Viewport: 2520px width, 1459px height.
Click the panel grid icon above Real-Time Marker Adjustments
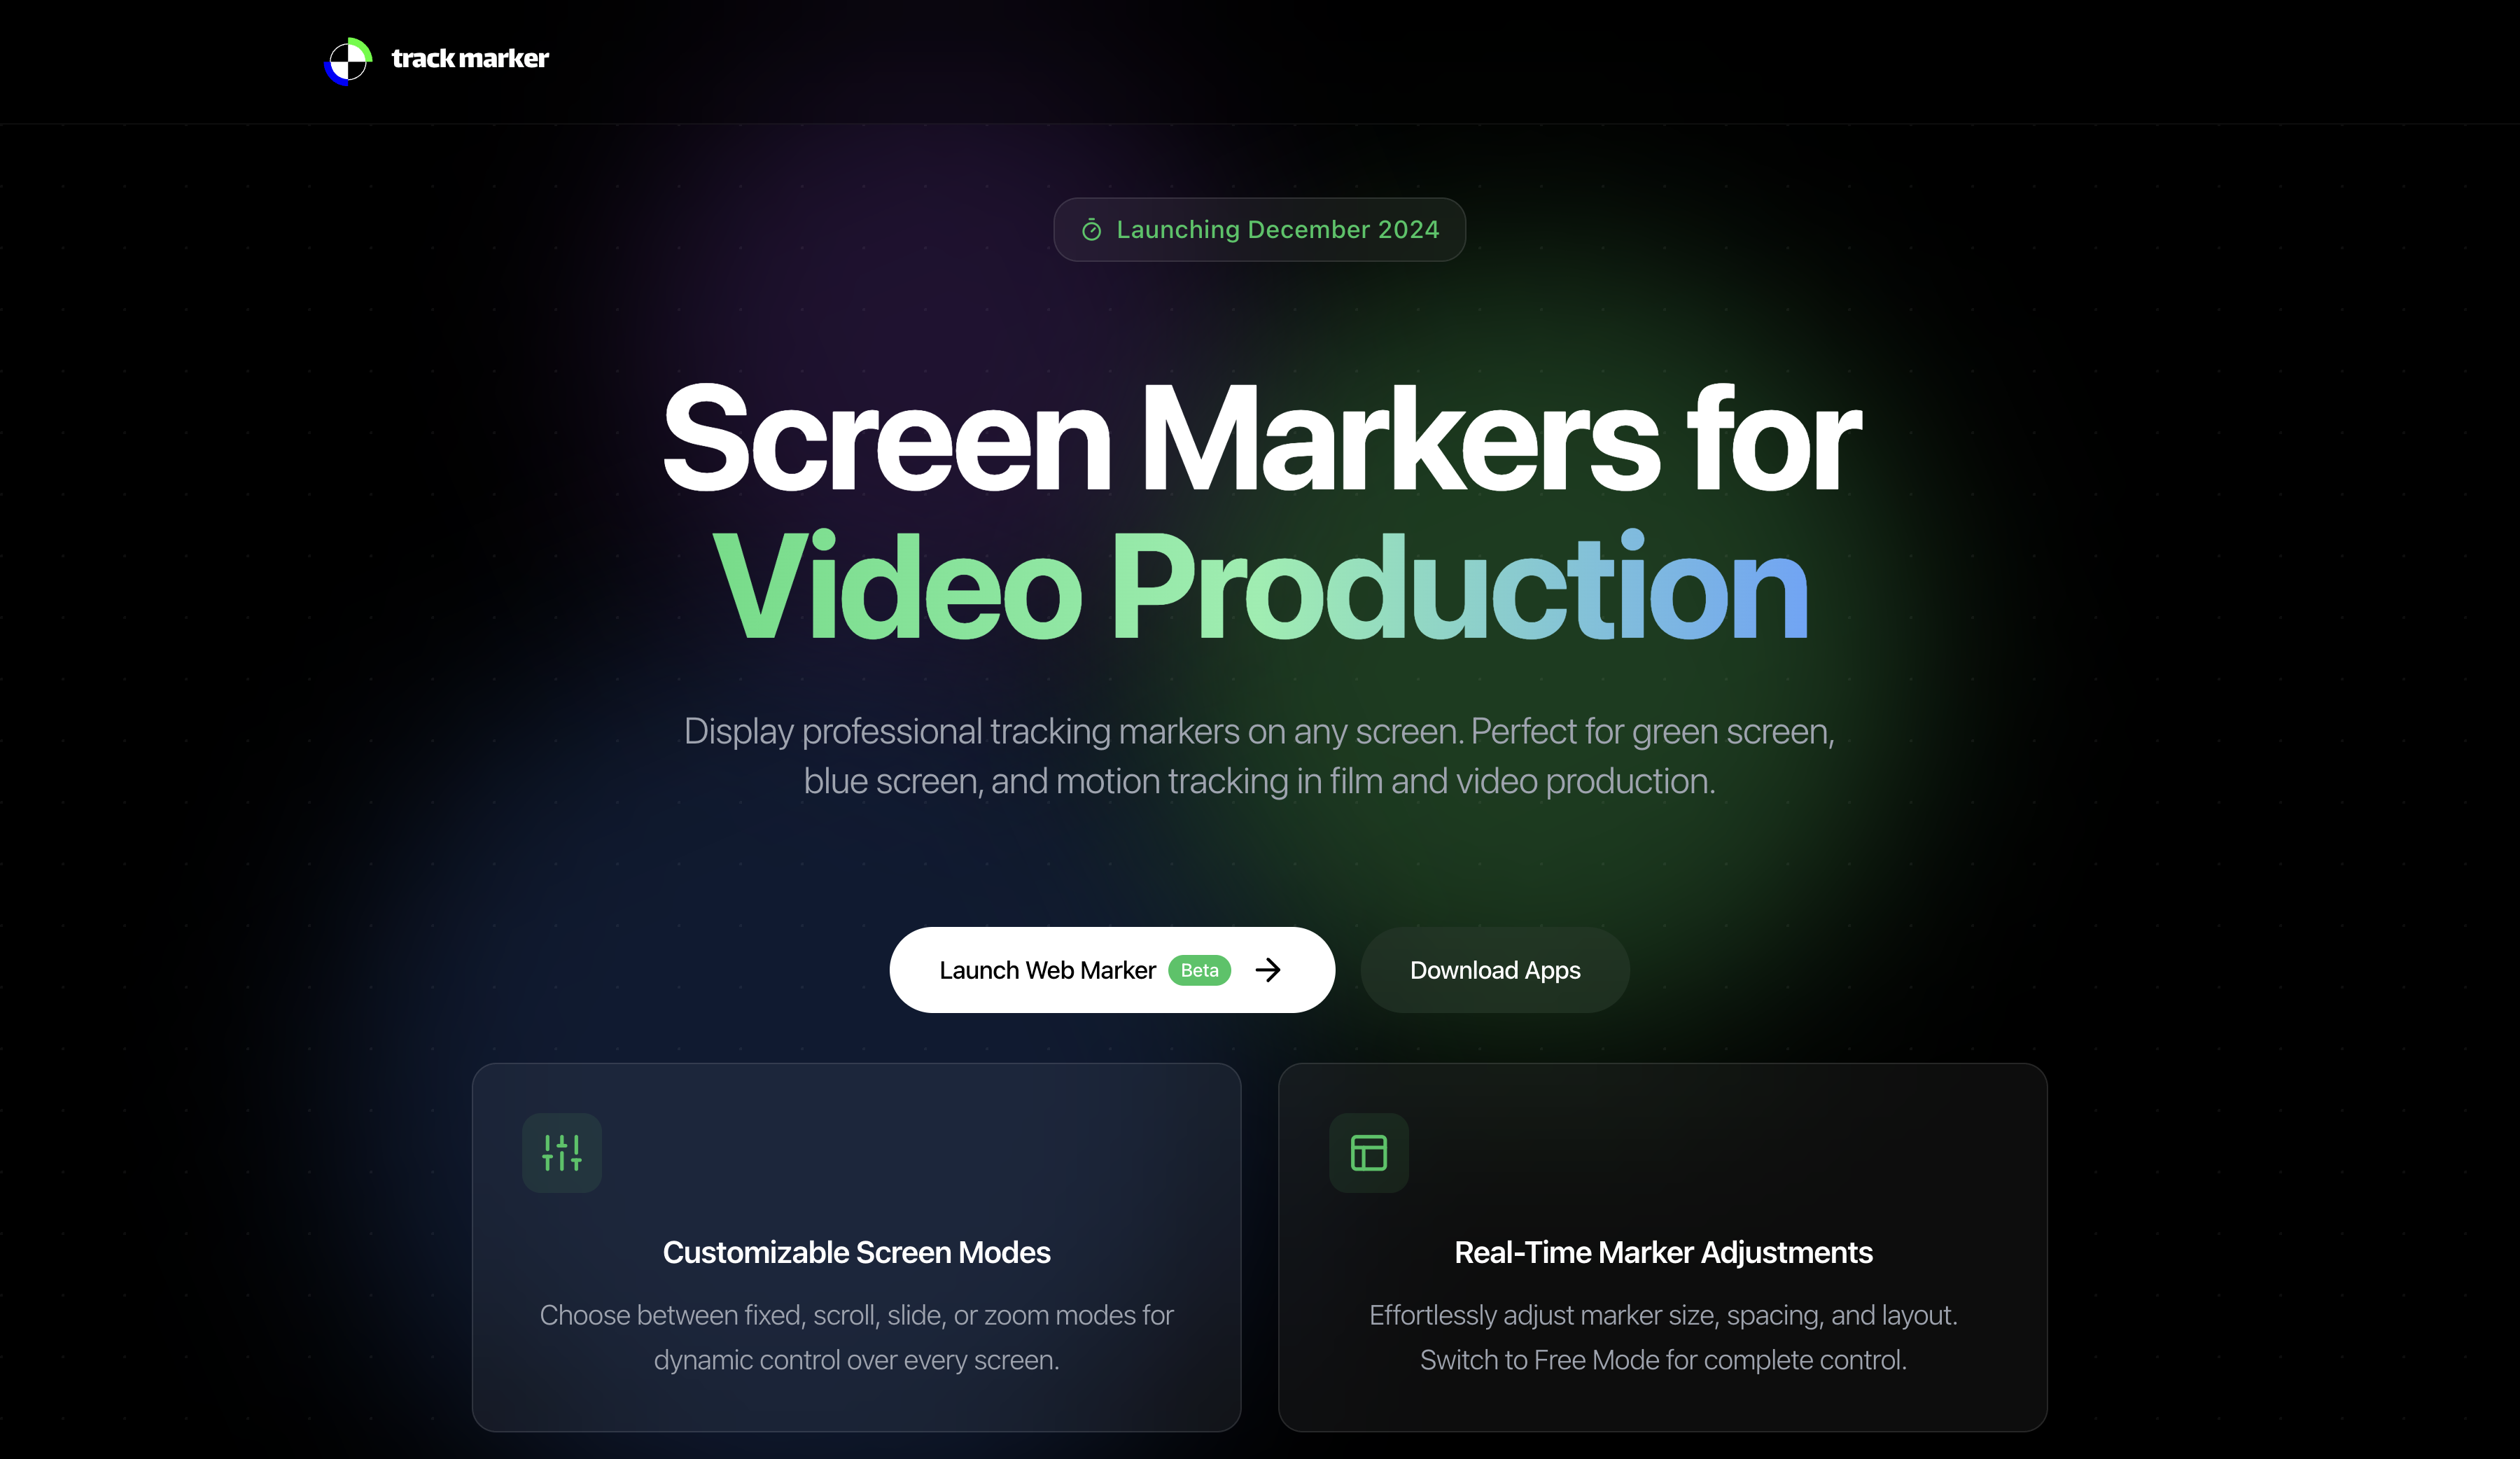pyautogui.click(x=1369, y=1152)
